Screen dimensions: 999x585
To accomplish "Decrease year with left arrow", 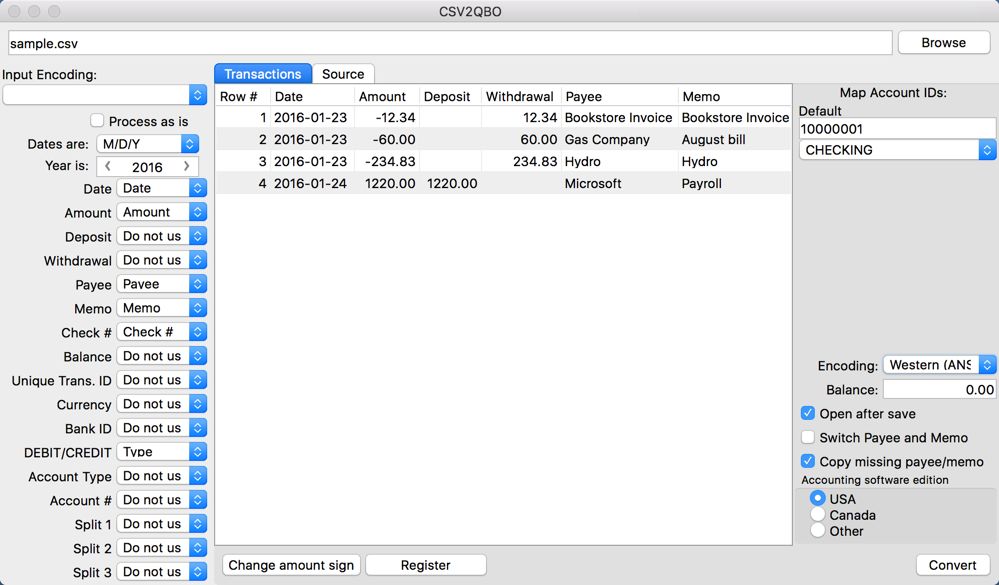I will pos(108,166).
